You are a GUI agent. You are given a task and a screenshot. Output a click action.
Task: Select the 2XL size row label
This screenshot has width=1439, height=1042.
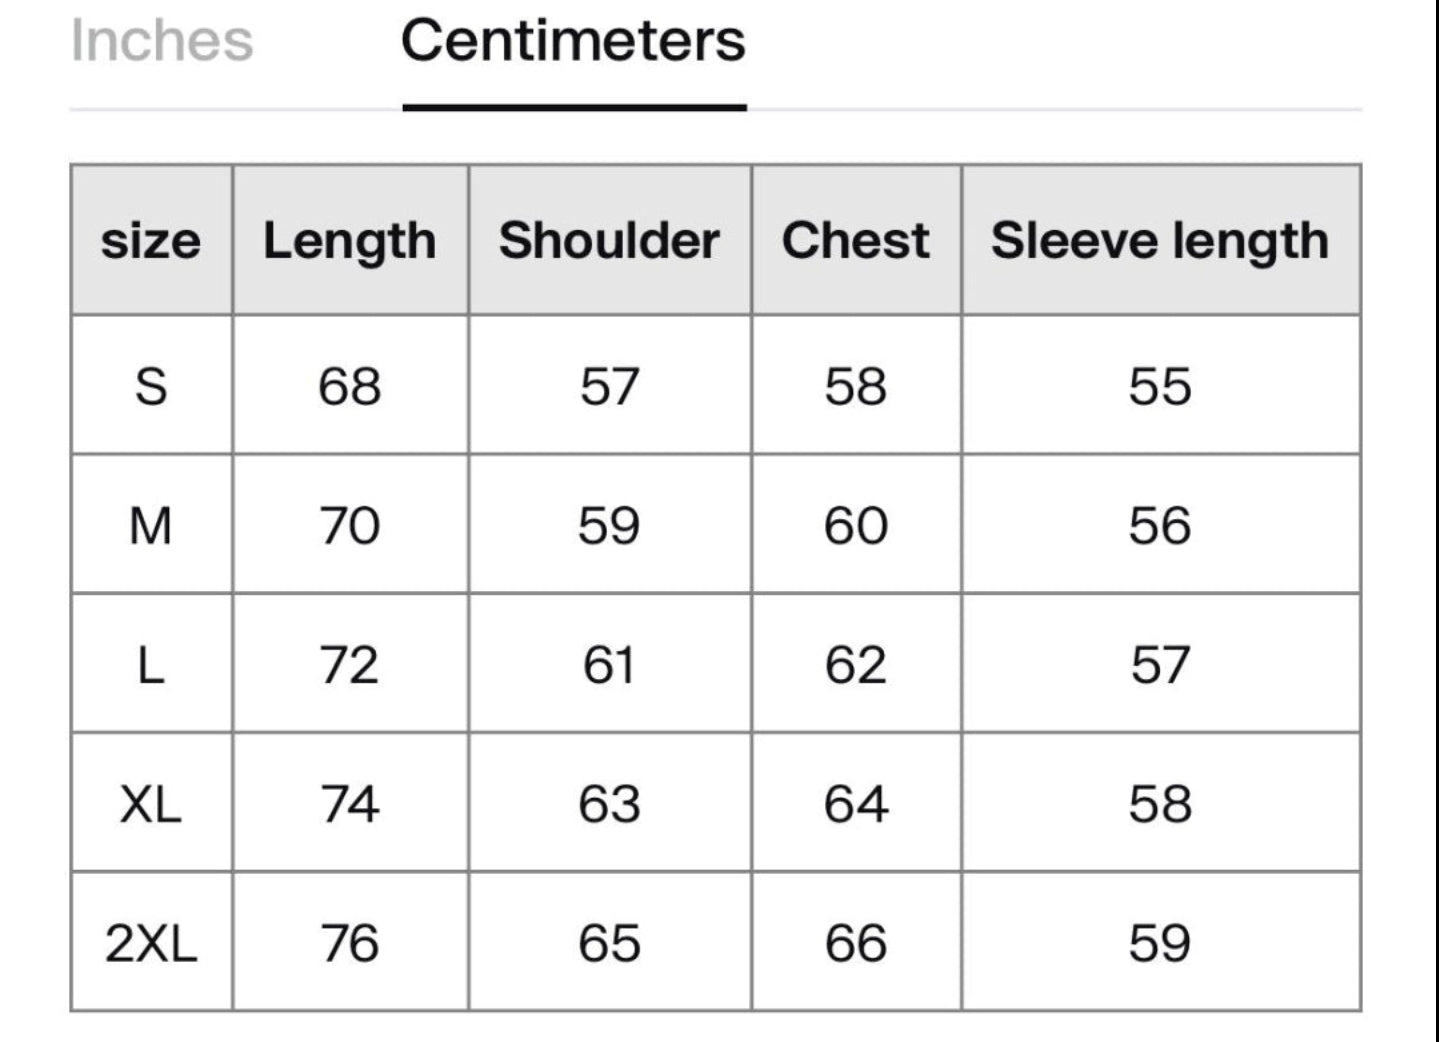pos(151,943)
